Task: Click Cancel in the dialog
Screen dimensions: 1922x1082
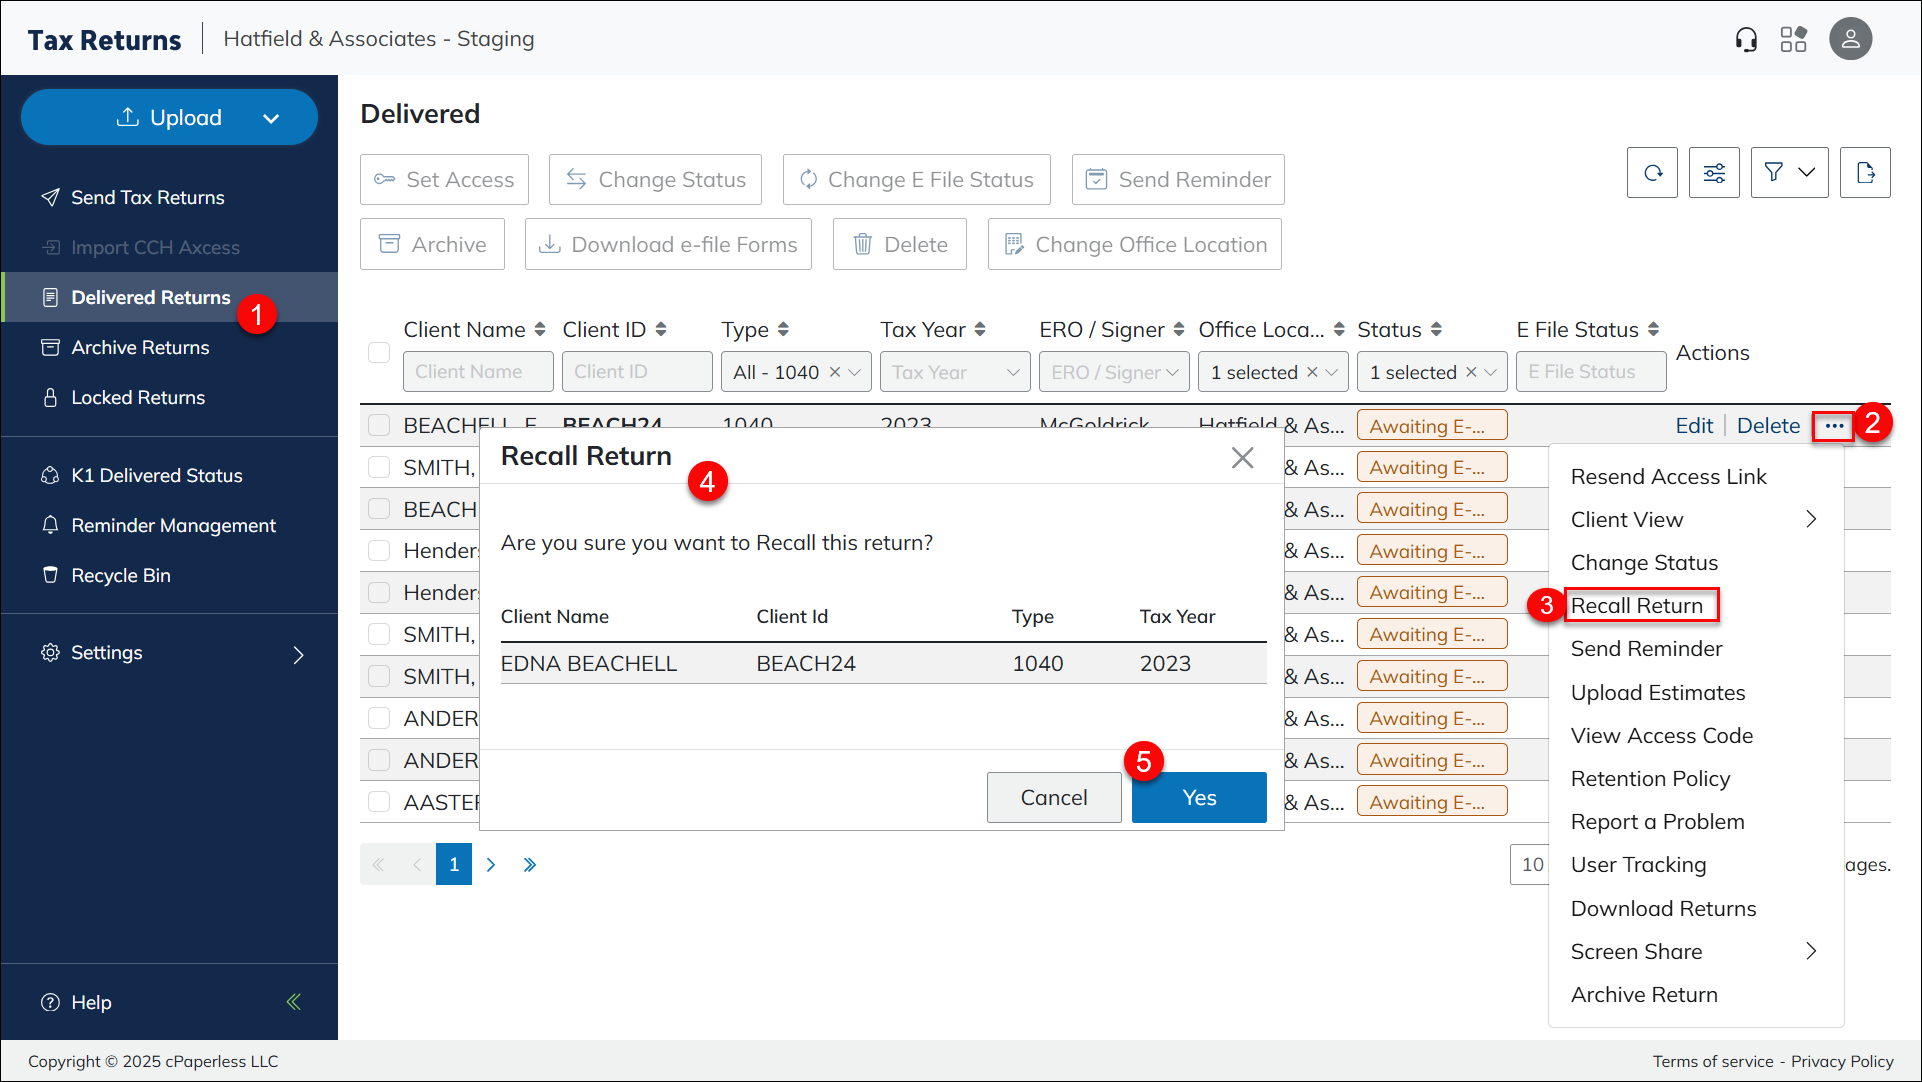Action: [1053, 798]
